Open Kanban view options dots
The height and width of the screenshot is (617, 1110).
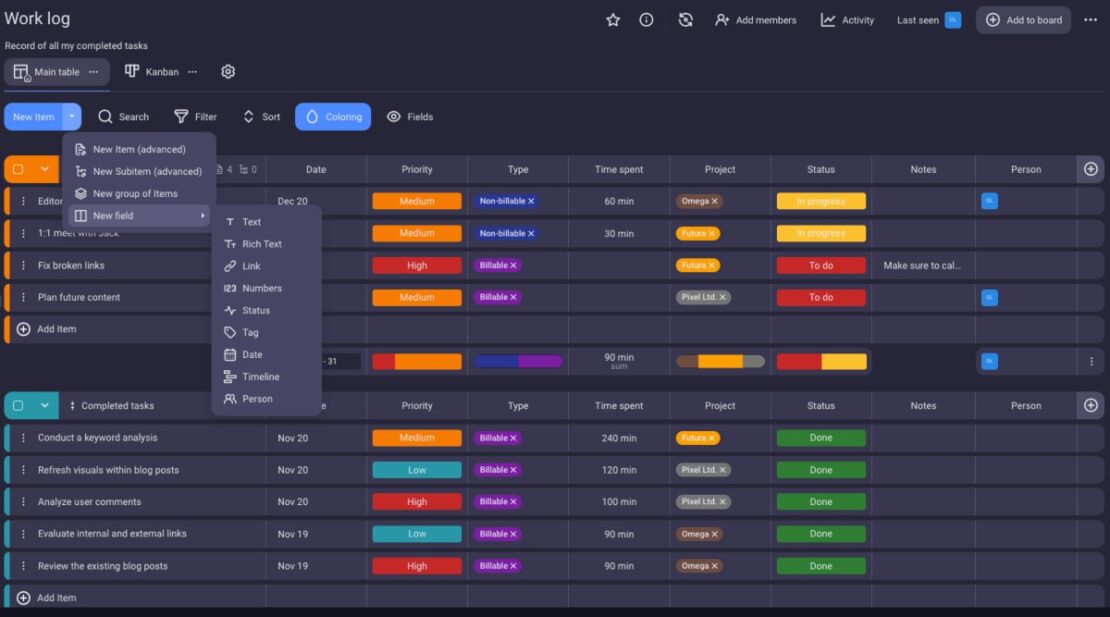click(193, 71)
